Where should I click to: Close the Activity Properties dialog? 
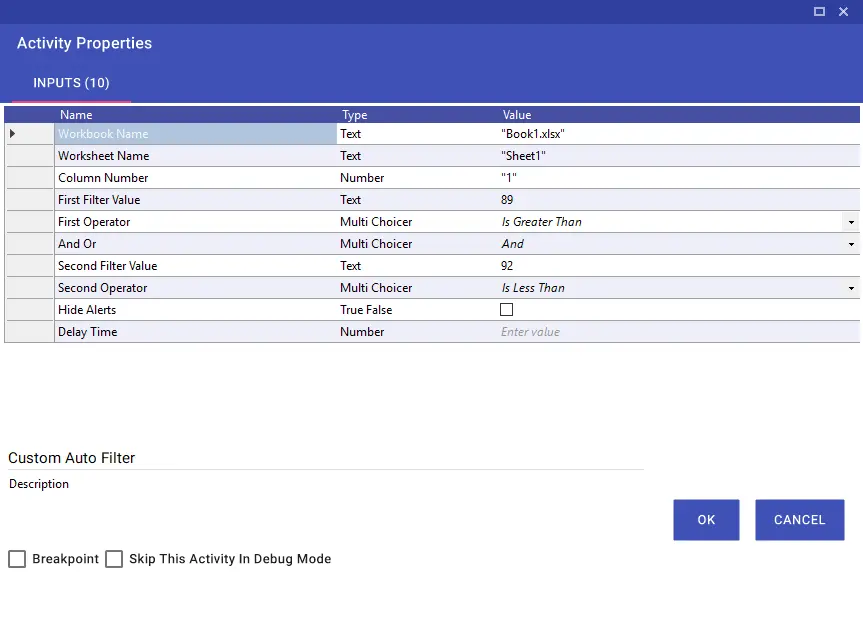coord(843,12)
